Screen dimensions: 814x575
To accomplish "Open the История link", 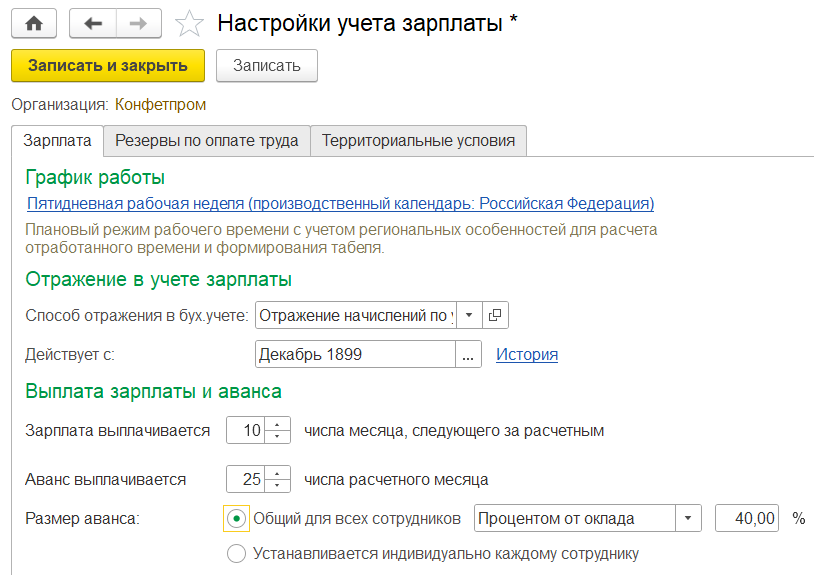I will point(527,354).
